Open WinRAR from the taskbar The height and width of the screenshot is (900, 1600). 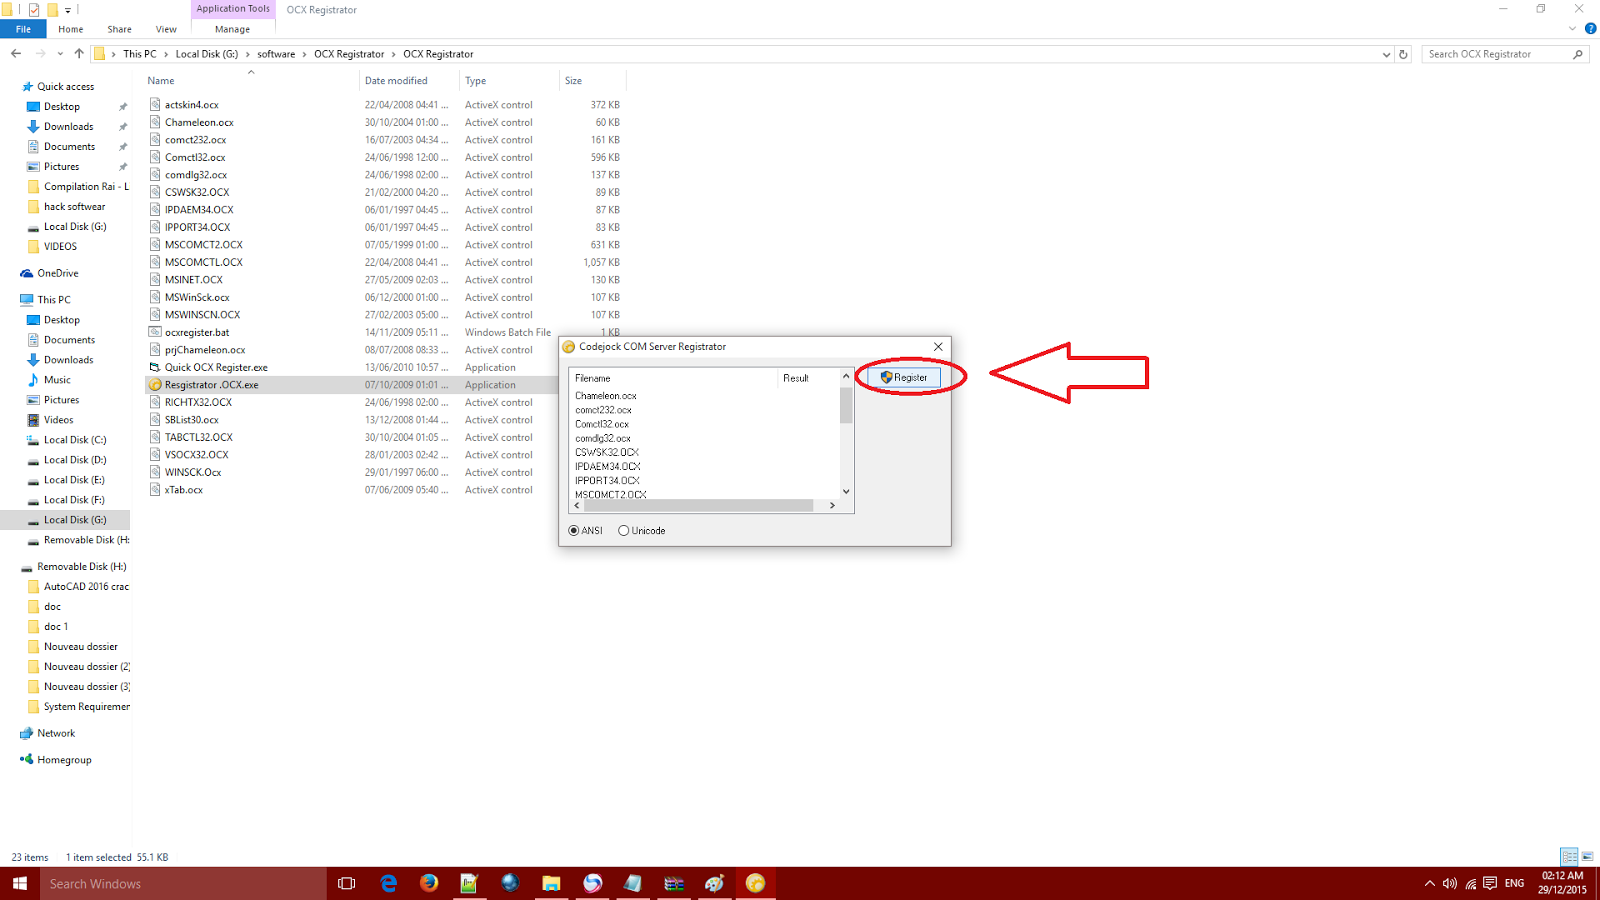click(674, 883)
